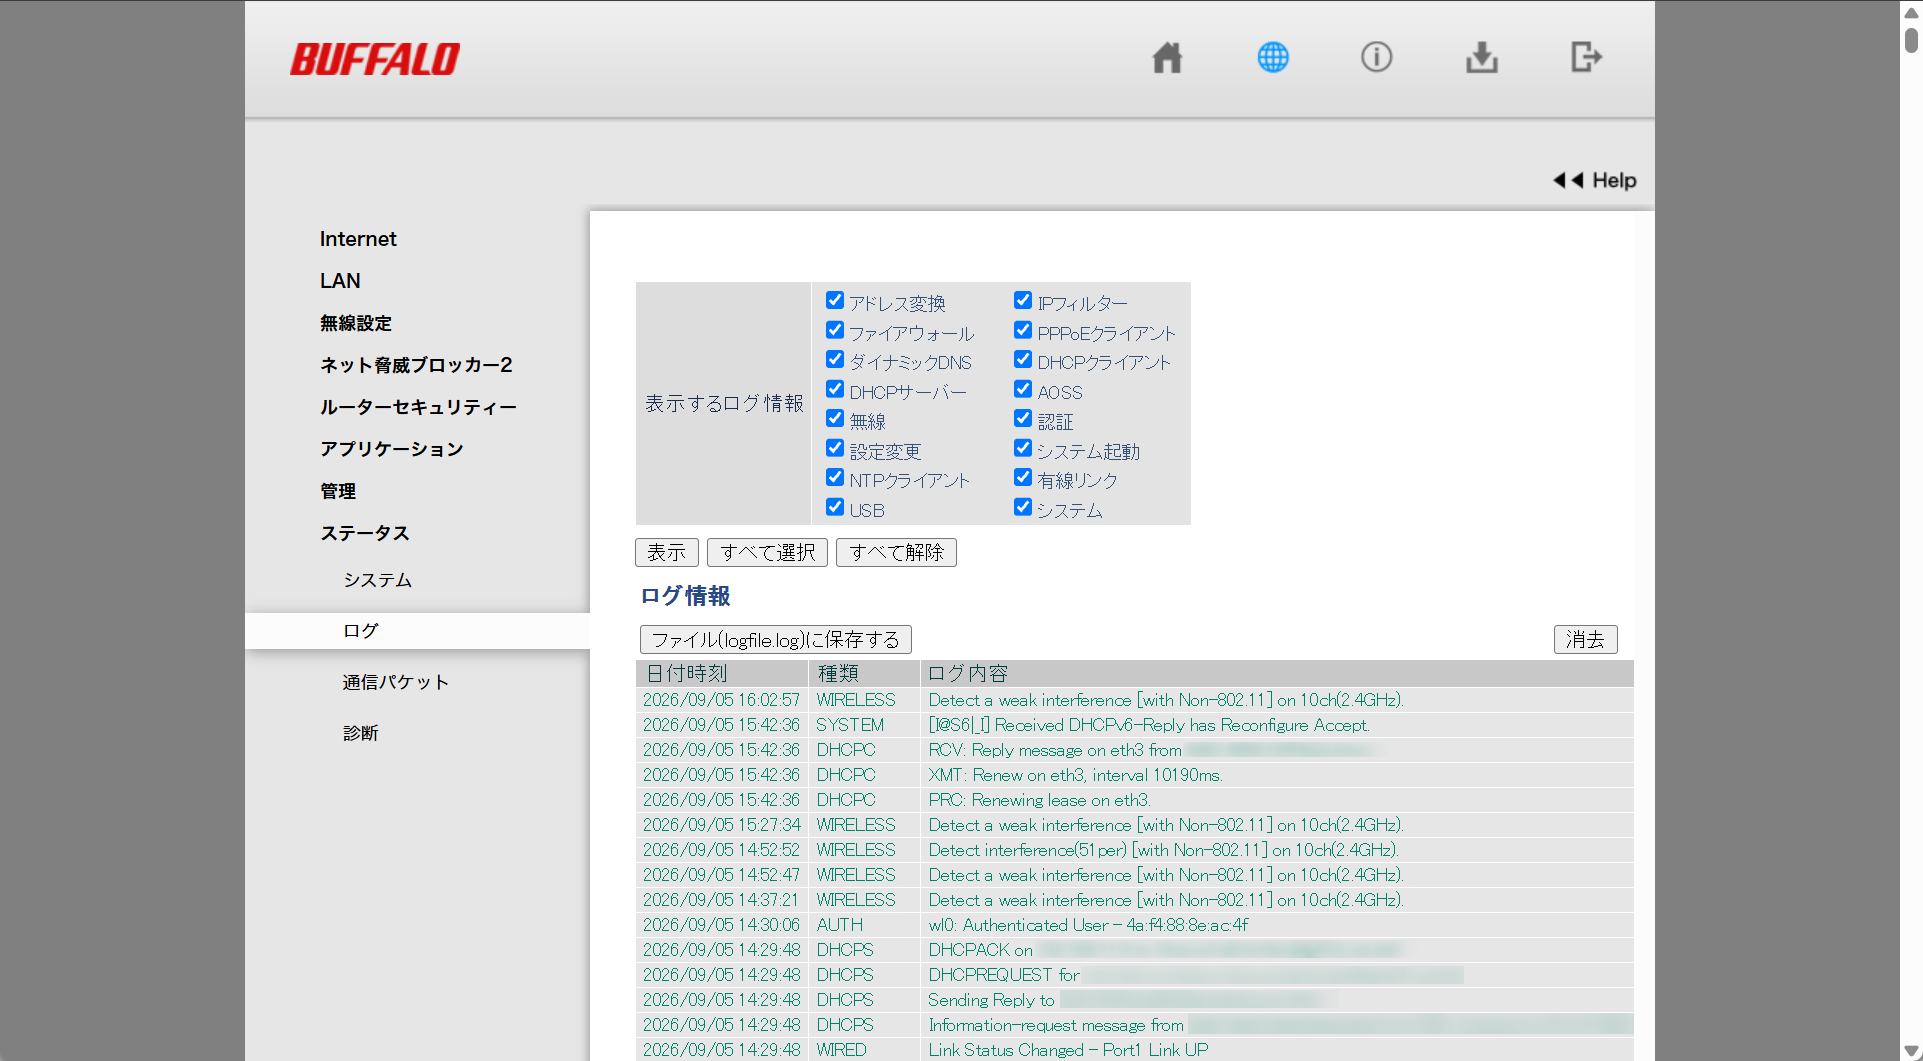The height and width of the screenshot is (1061, 1923).
Task: Open the home icon in header
Action: coord(1167,58)
